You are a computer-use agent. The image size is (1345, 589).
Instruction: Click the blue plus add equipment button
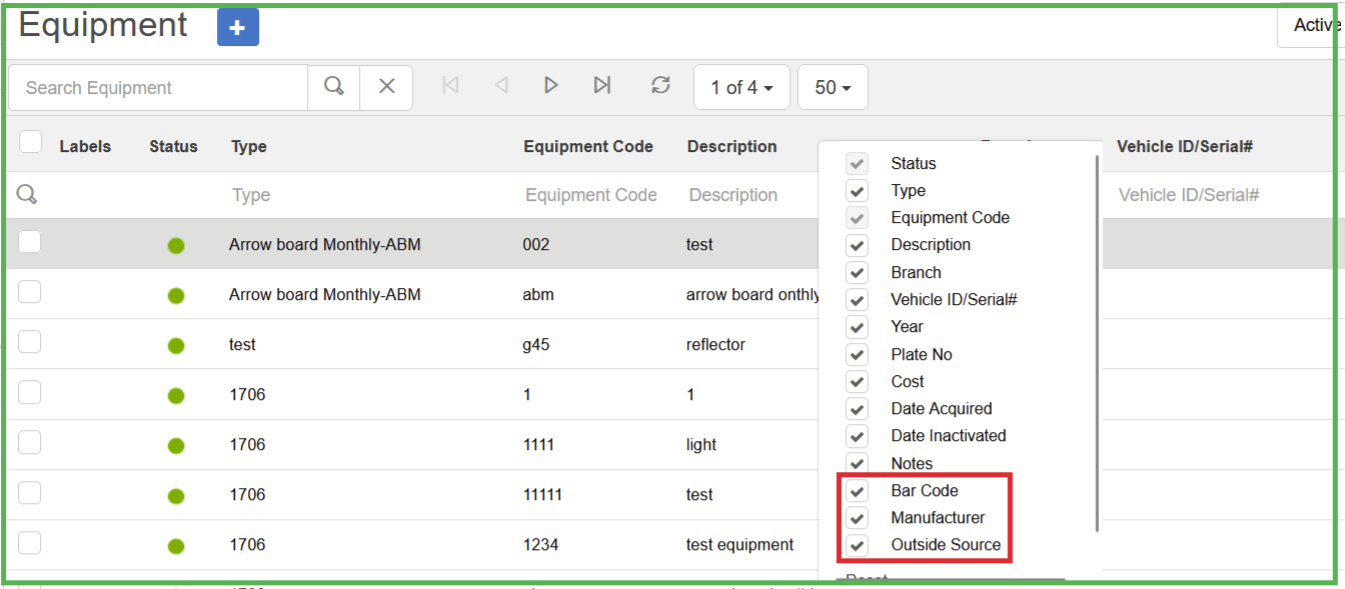point(238,28)
